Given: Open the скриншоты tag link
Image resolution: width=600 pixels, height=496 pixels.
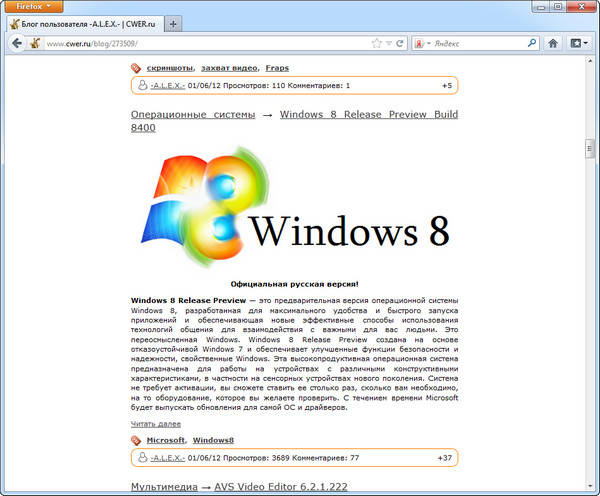Looking at the screenshot, I should click(x=170, y=68).
